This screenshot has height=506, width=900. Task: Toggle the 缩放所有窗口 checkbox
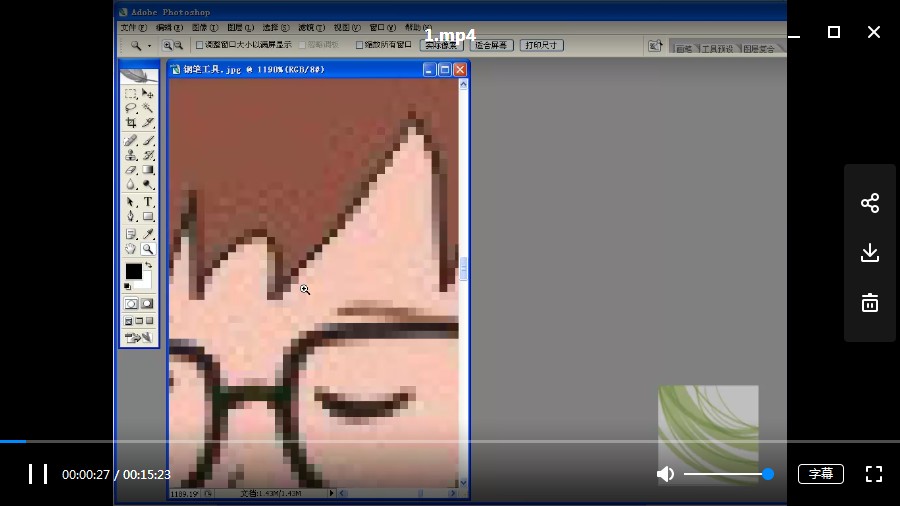pos(360,45)
